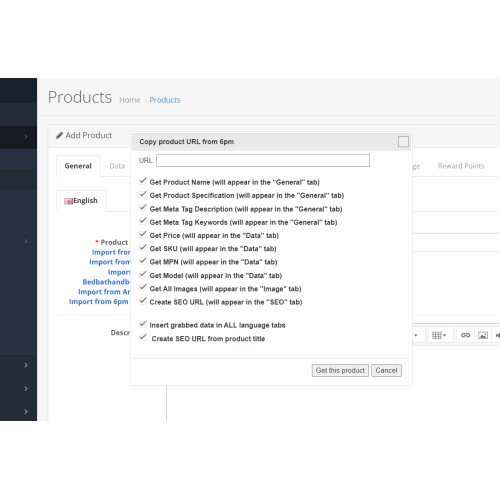Focus the URL input field
Viewport: 500px width, 500px height.
(x=263, y=160)
